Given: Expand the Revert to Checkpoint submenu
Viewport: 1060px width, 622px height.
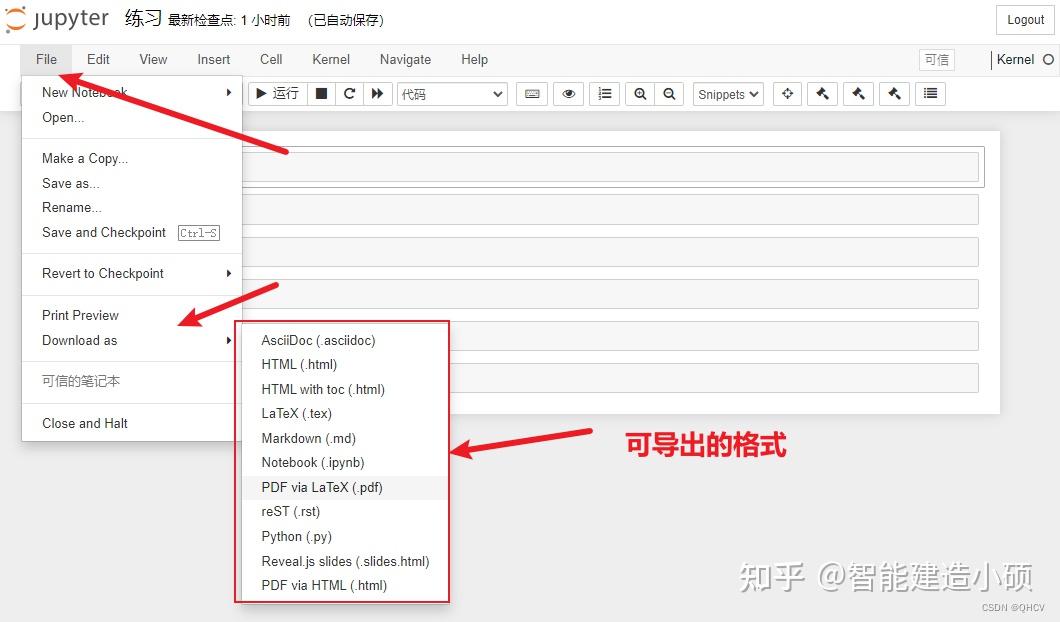Looking at the screenshot, I should 102,273.
